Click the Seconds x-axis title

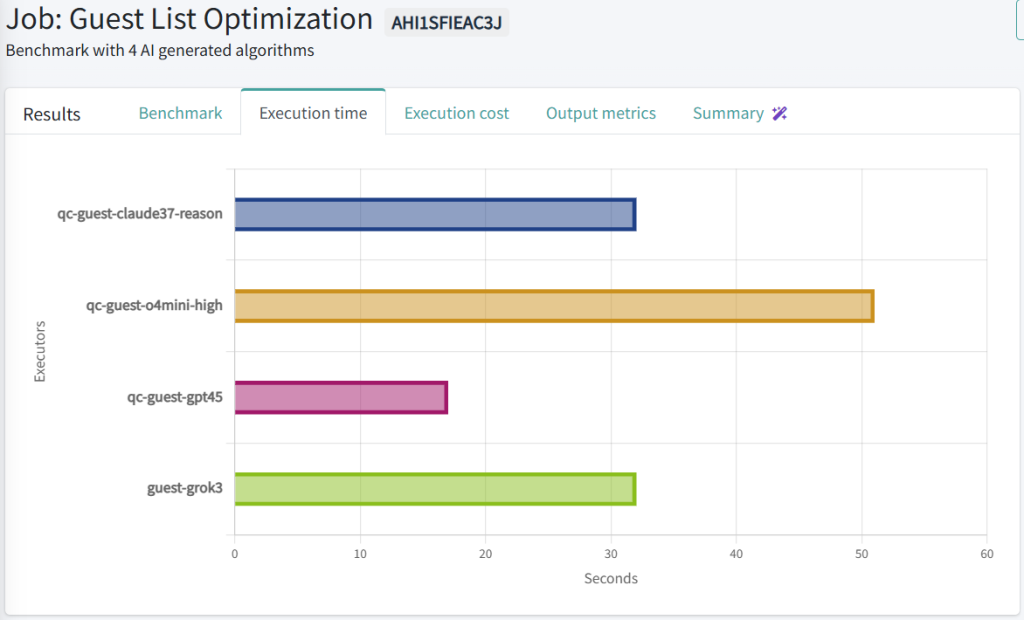point(610,578)
